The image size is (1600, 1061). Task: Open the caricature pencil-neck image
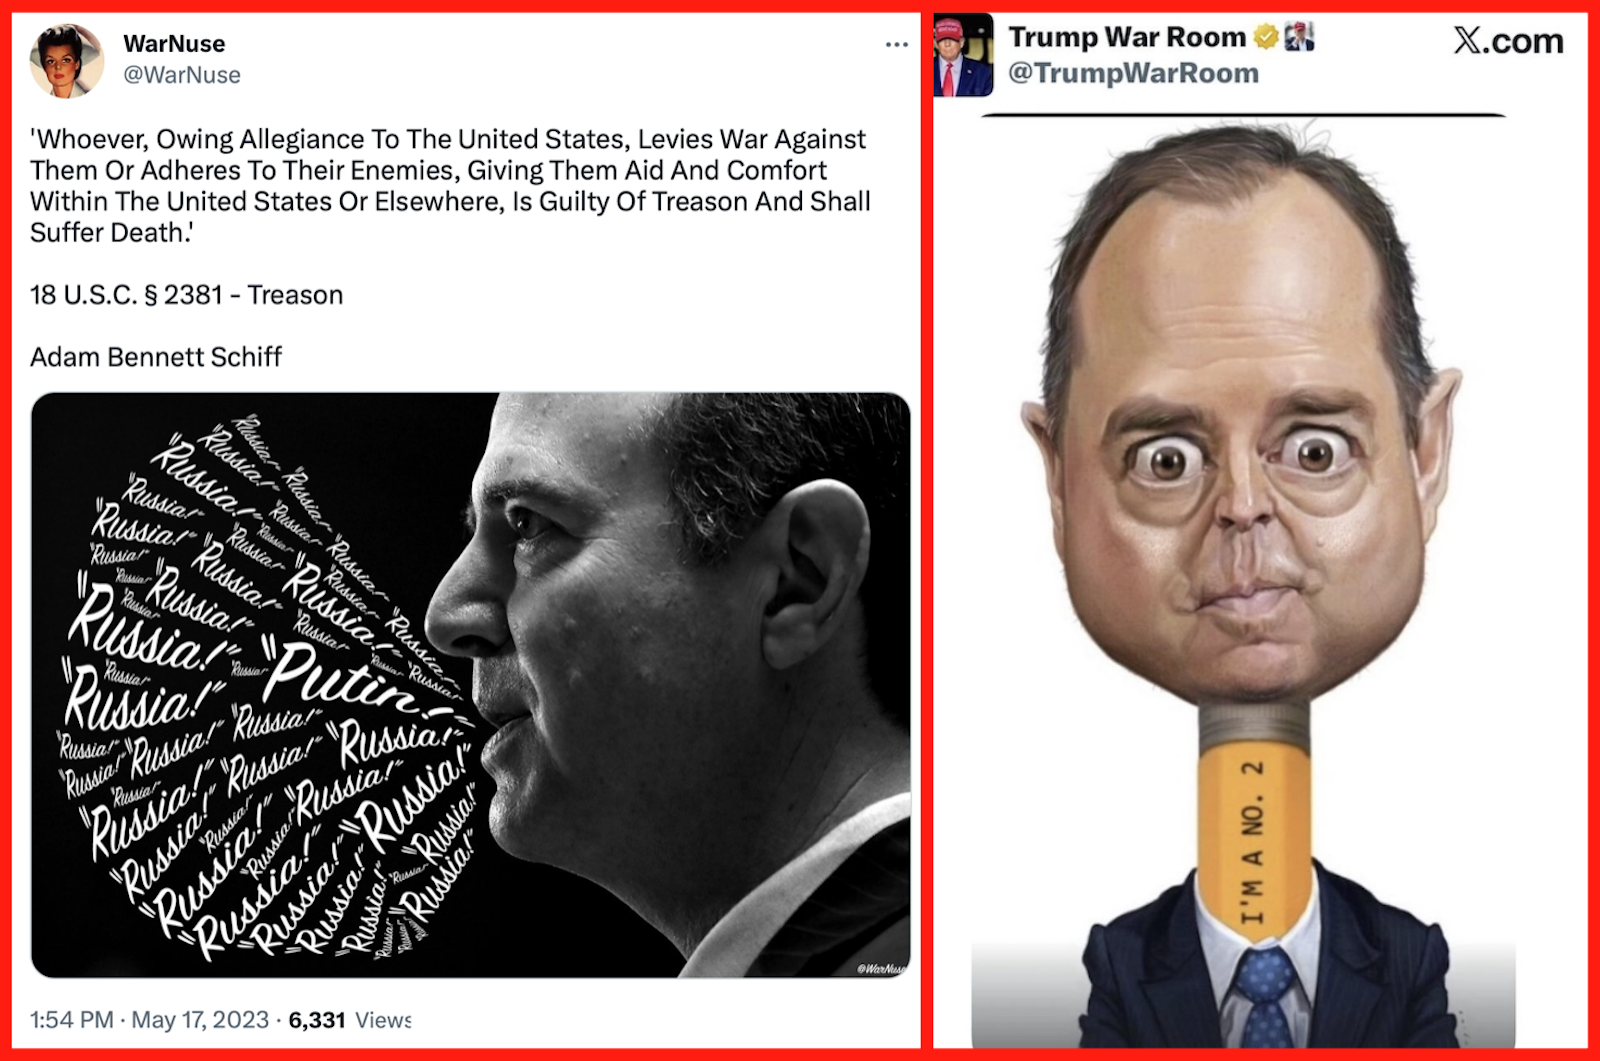(x=1243, y=582)
